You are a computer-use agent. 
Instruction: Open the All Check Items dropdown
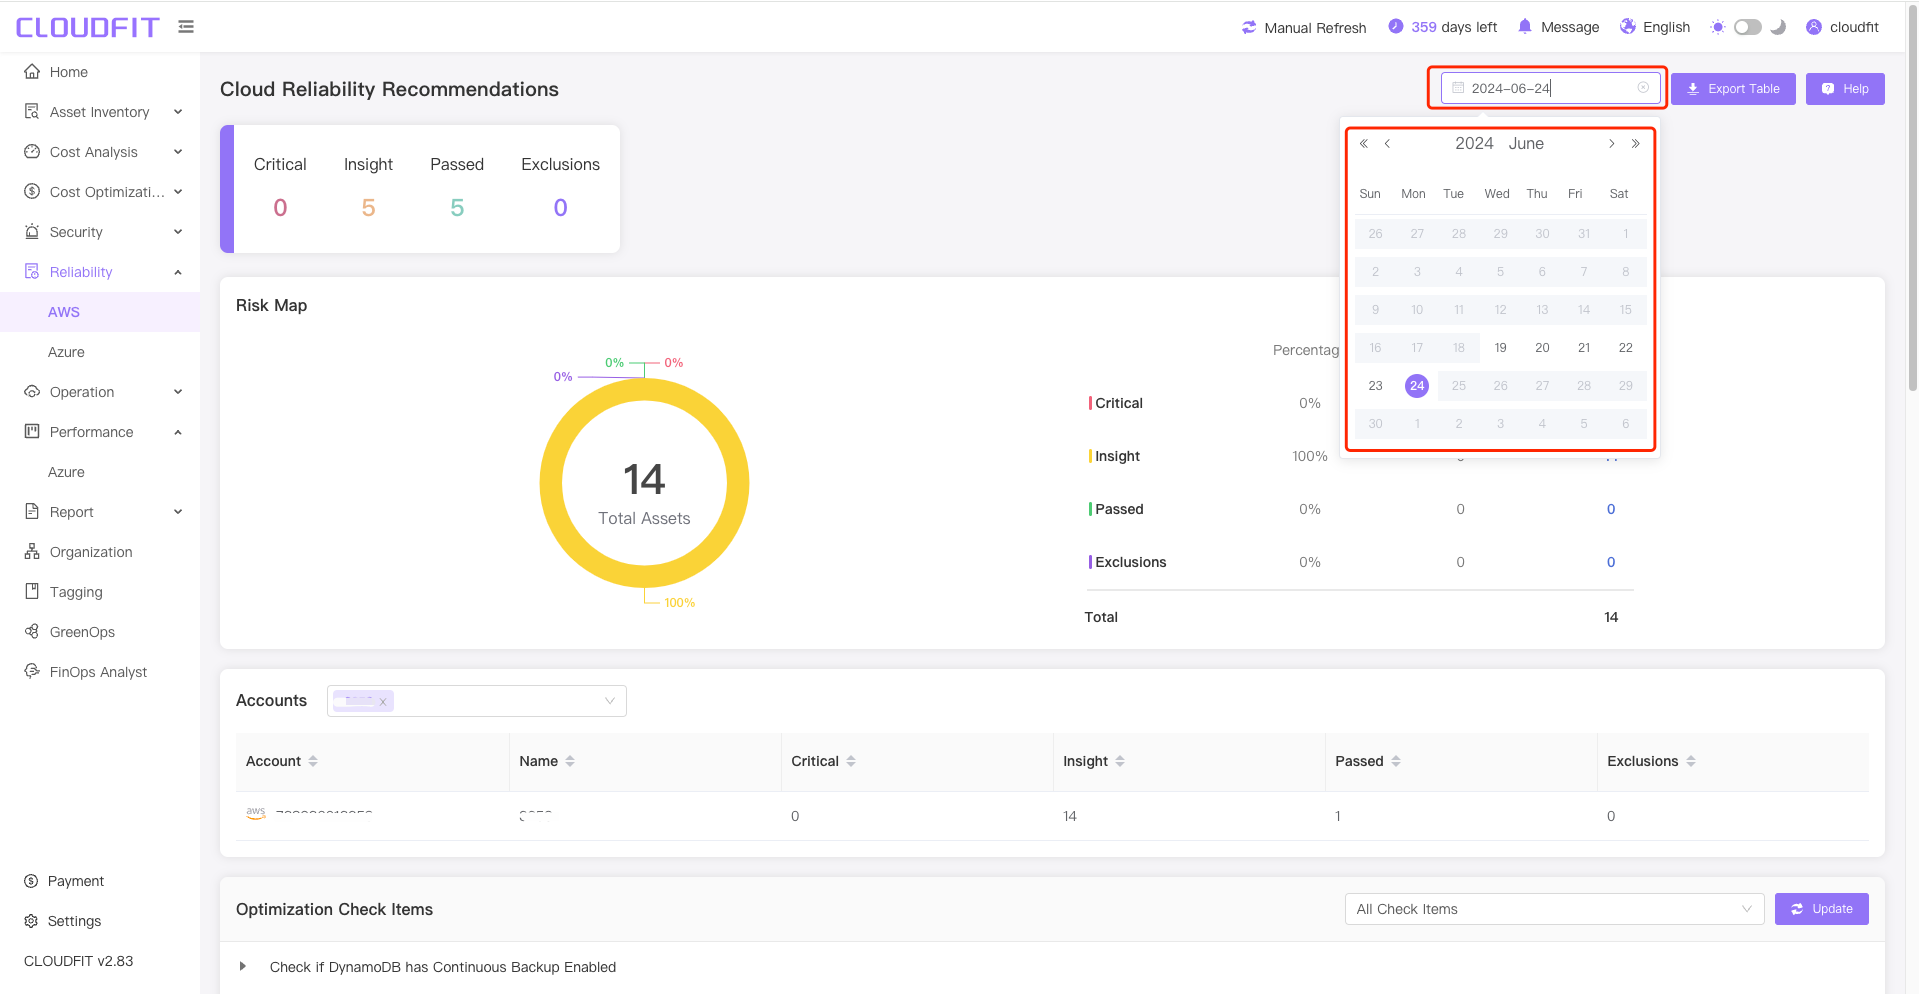[1554, 909]
